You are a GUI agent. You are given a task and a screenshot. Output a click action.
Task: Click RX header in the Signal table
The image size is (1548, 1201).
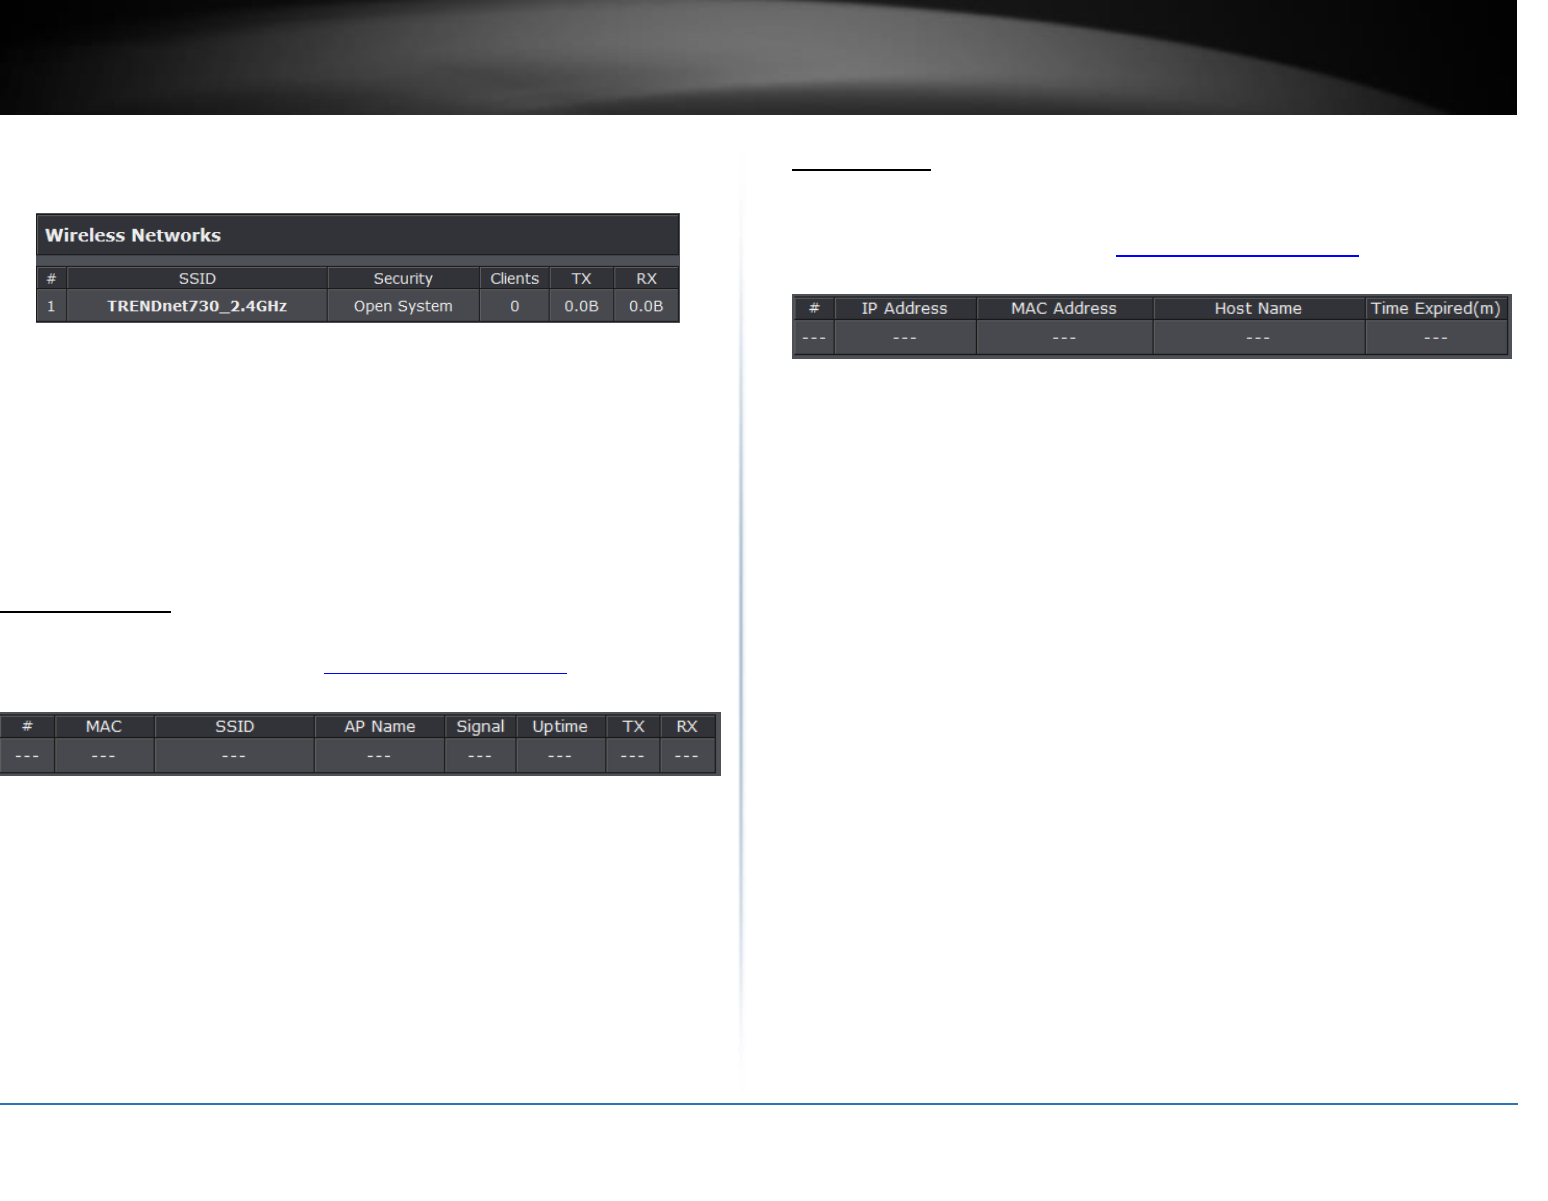click(687, 726)
